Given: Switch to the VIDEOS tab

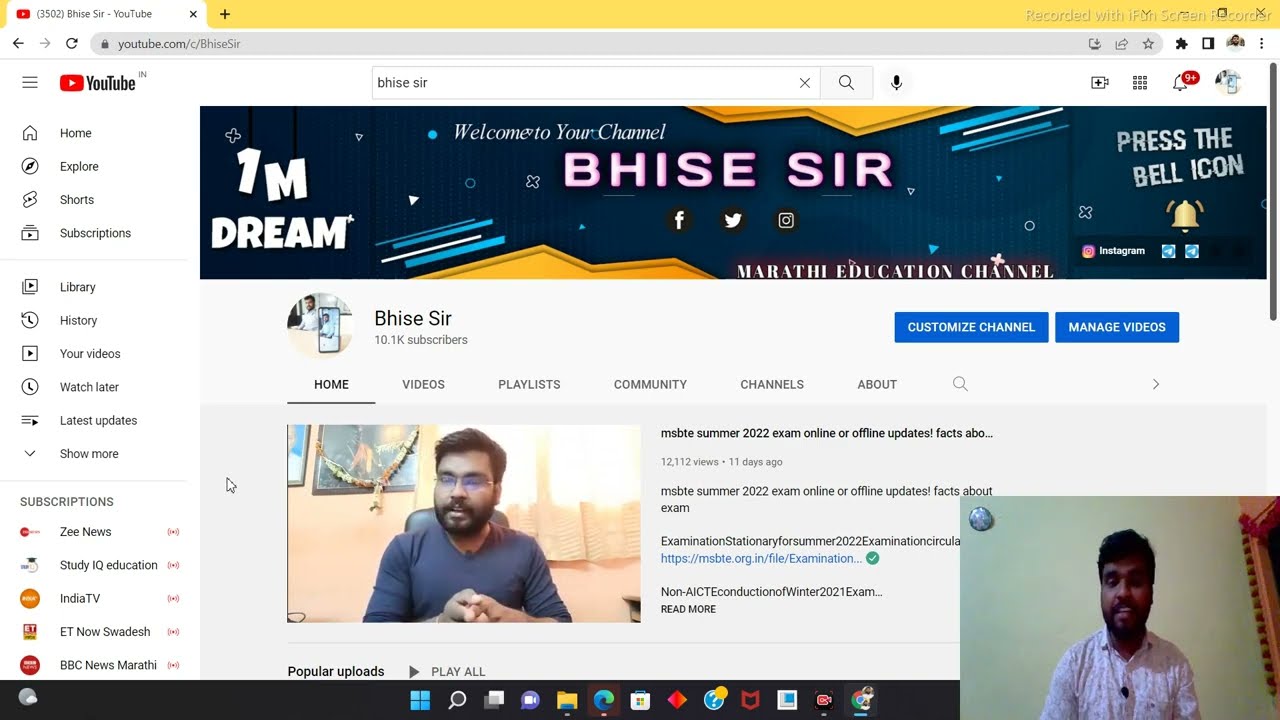Looking at the screenshot, I should [423, 384].
